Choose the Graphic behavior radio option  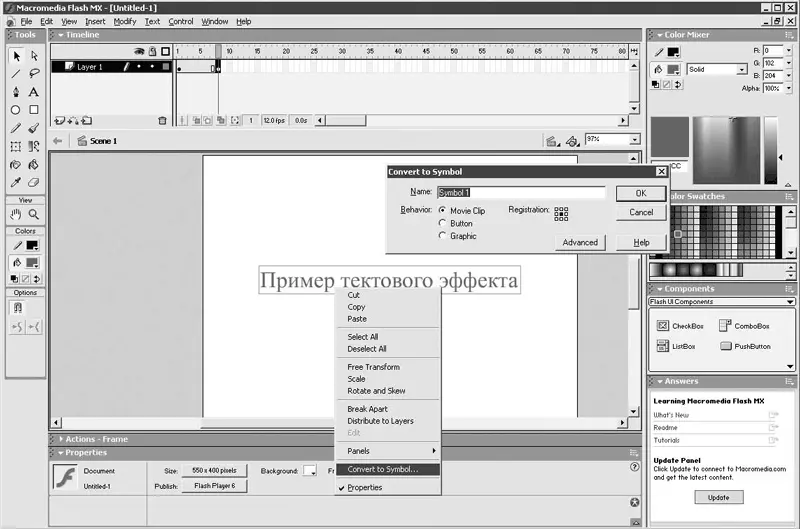pos(442,235)
